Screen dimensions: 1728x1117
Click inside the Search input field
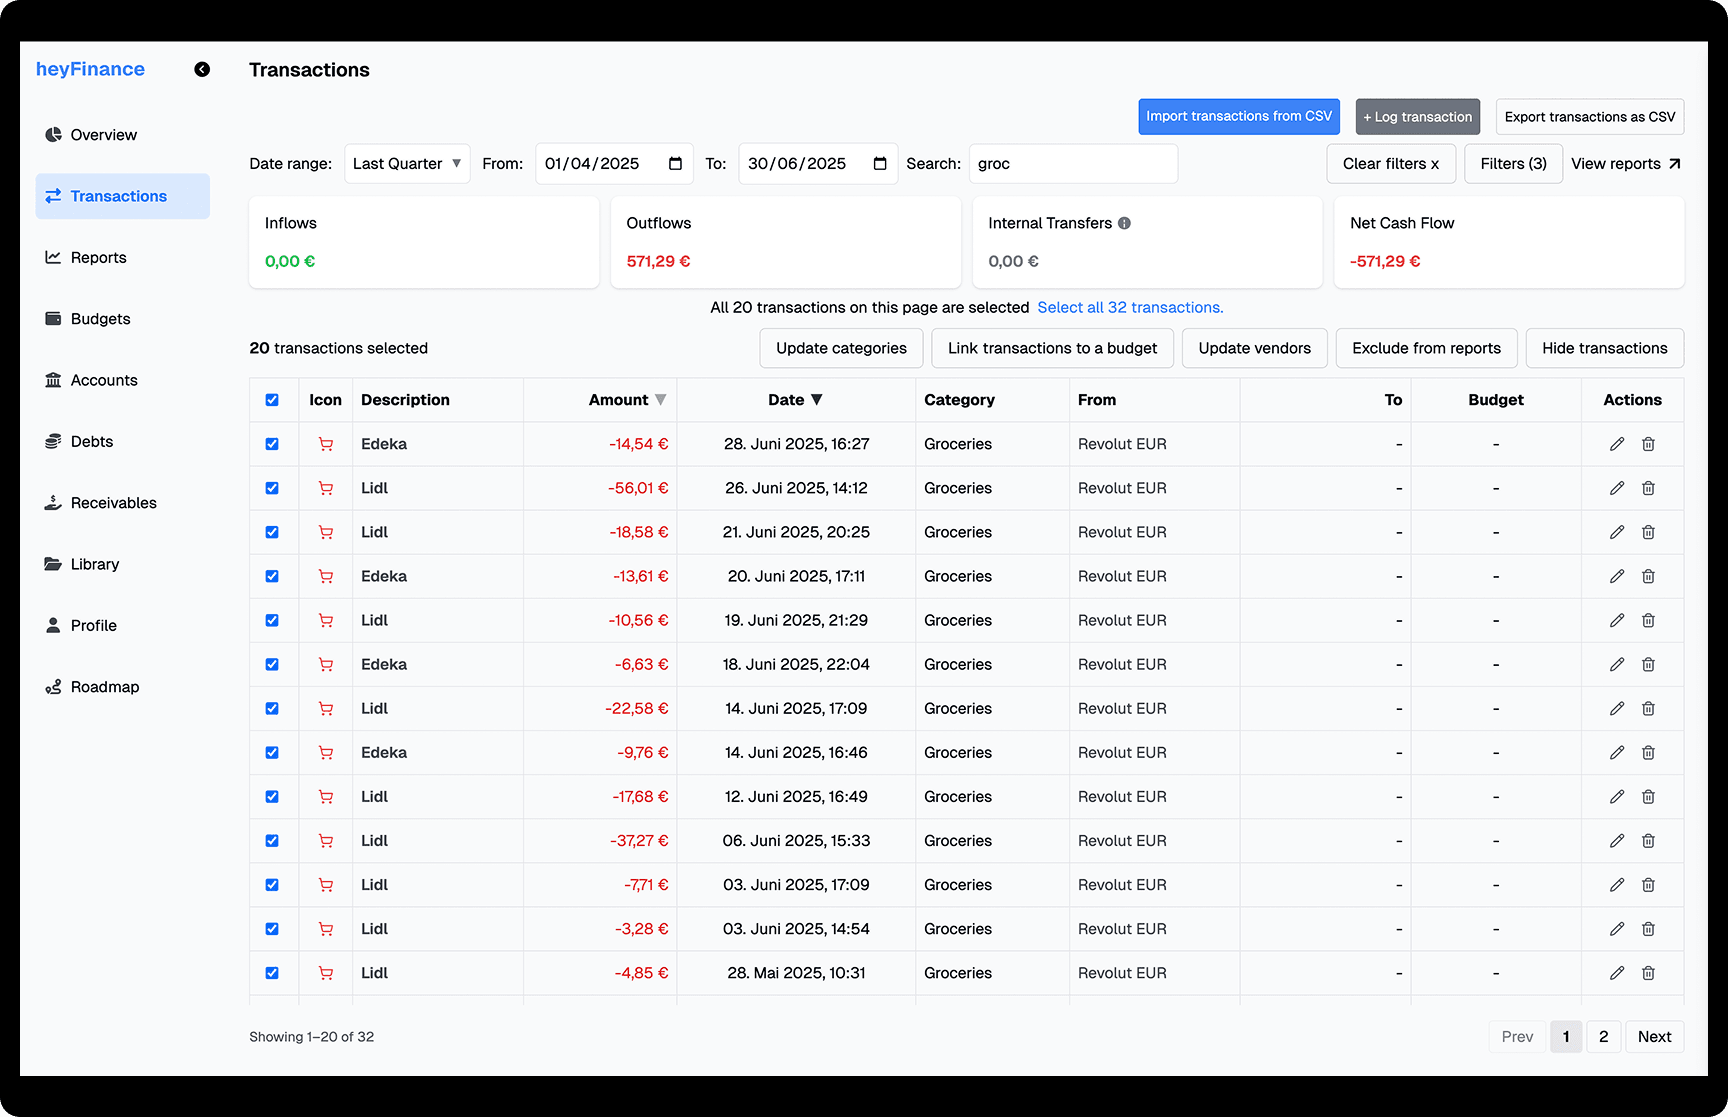click(x=1072, y=163)
